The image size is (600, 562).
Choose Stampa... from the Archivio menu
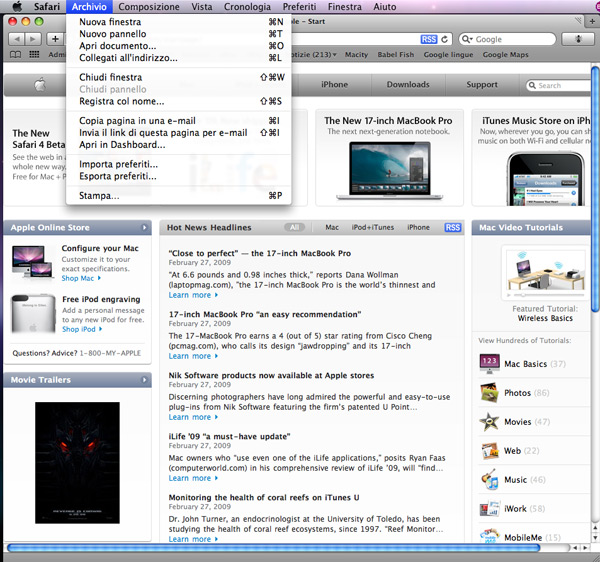(99, 195)
